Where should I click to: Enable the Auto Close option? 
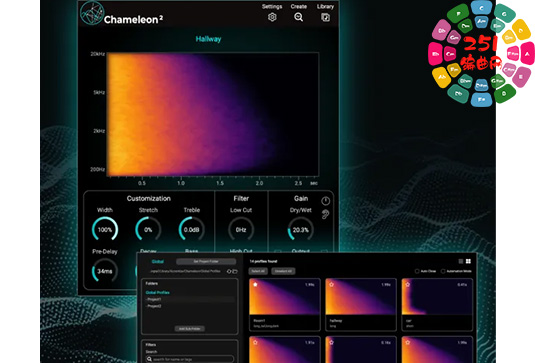pos(417,271)
